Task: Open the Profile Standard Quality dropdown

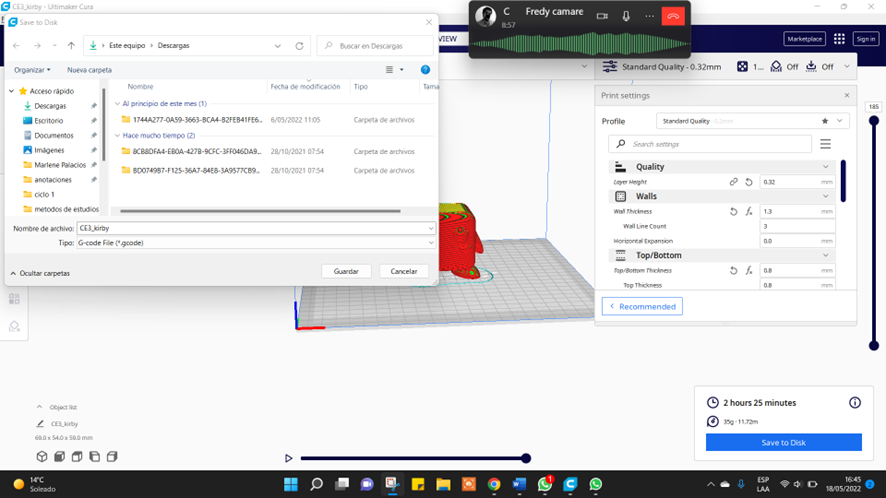Action: click(753, 121)
